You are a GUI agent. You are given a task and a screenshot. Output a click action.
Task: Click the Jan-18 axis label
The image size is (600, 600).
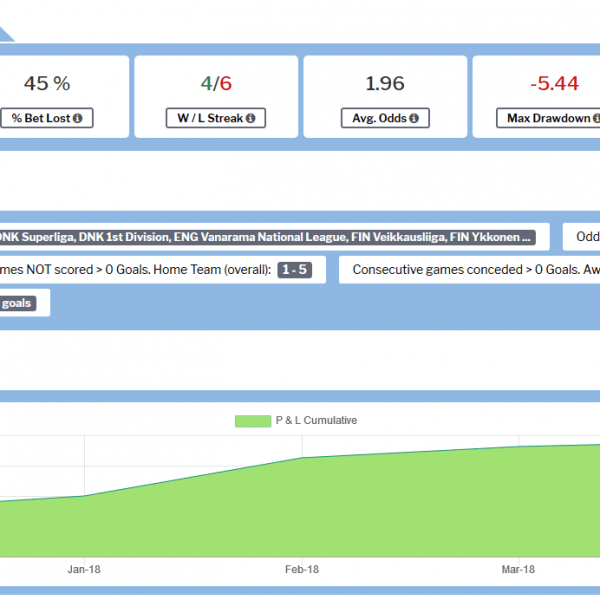coord(84,569)
